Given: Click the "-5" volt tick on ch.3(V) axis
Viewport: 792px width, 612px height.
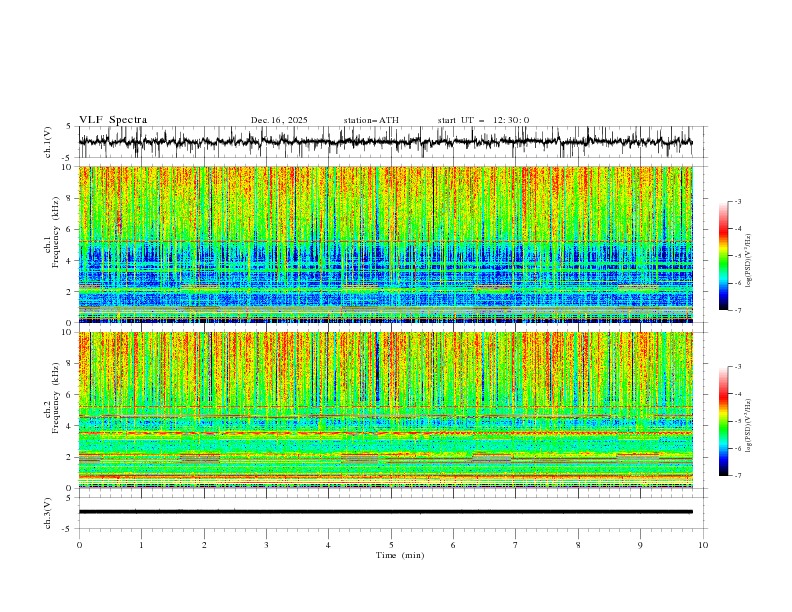Looking at the screenshot, I should pyautogui.click(x=67, y=529).
